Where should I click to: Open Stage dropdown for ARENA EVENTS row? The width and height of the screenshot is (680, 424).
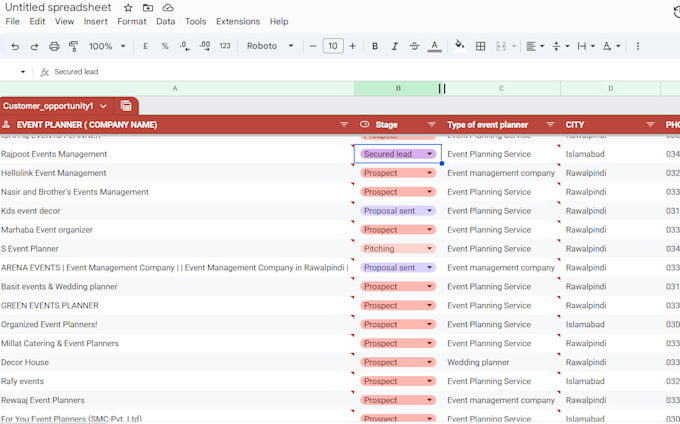[429, 267]
